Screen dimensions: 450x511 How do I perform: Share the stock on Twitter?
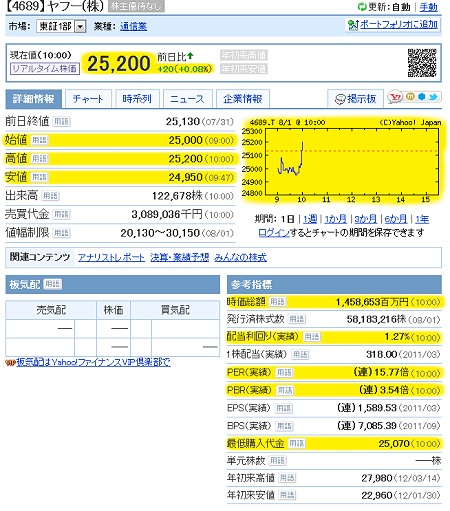[x=433, y=97]
